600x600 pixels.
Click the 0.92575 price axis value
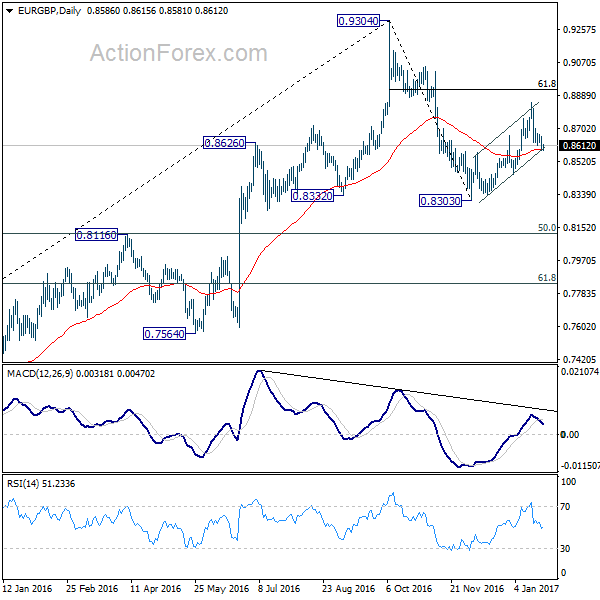point(579,29)
